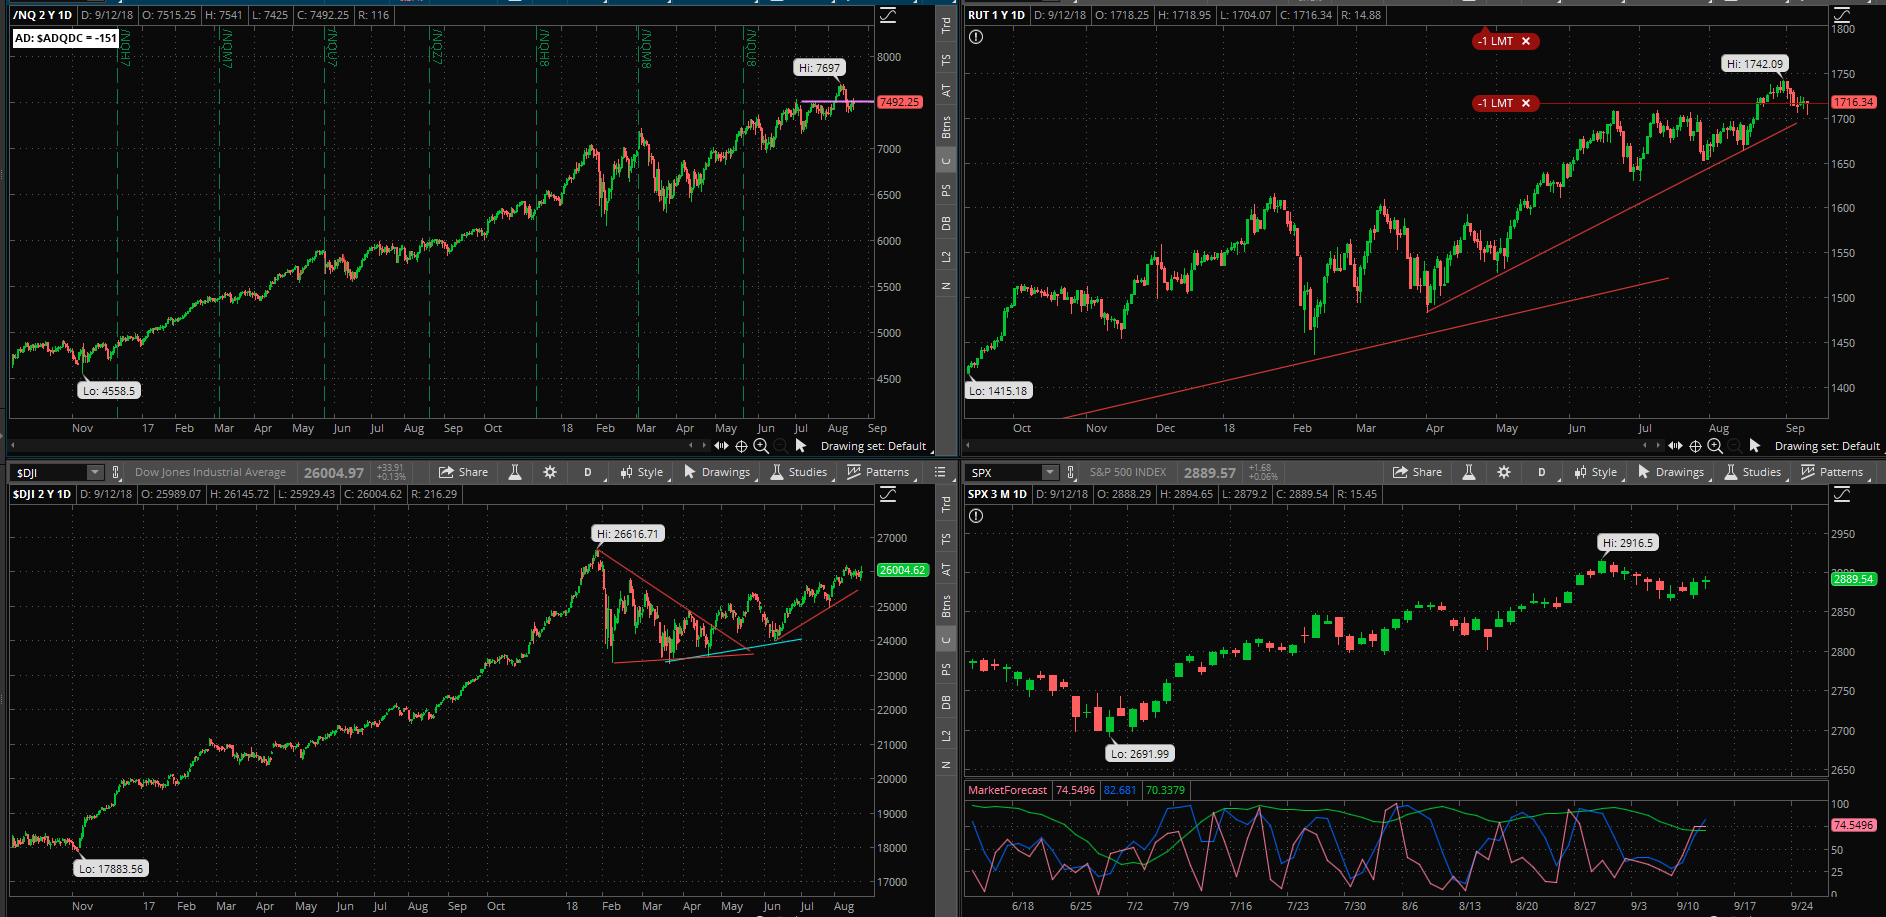The width and height of the screenshot is (1886, 917).
Task: Open the Patterns menu in the $DJI toolbar
Action: 878,472
